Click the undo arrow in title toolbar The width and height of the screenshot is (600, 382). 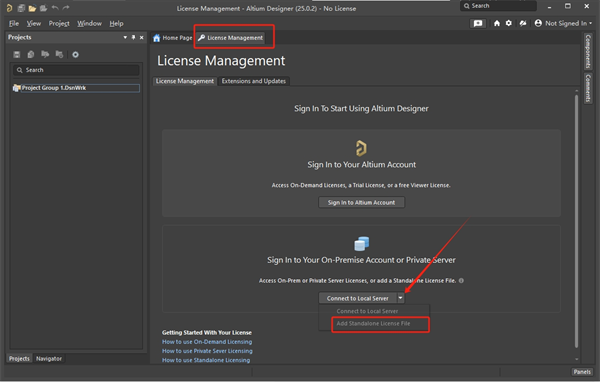click(x=55, y=8)
